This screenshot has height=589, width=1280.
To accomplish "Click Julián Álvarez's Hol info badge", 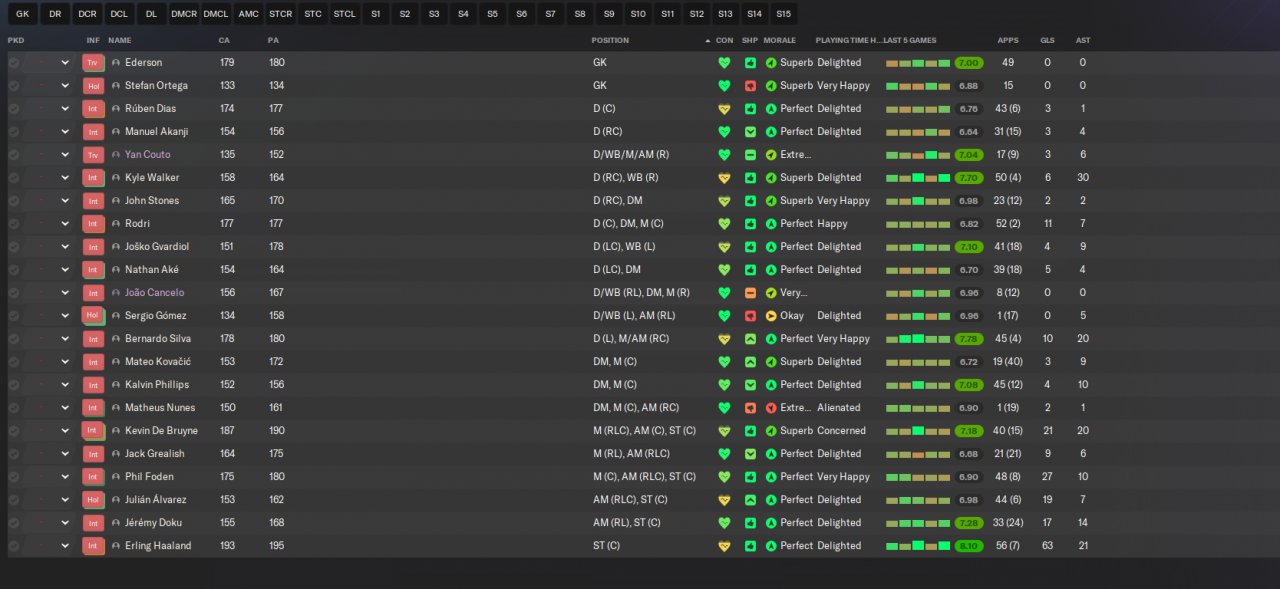I will click(93, 499).
